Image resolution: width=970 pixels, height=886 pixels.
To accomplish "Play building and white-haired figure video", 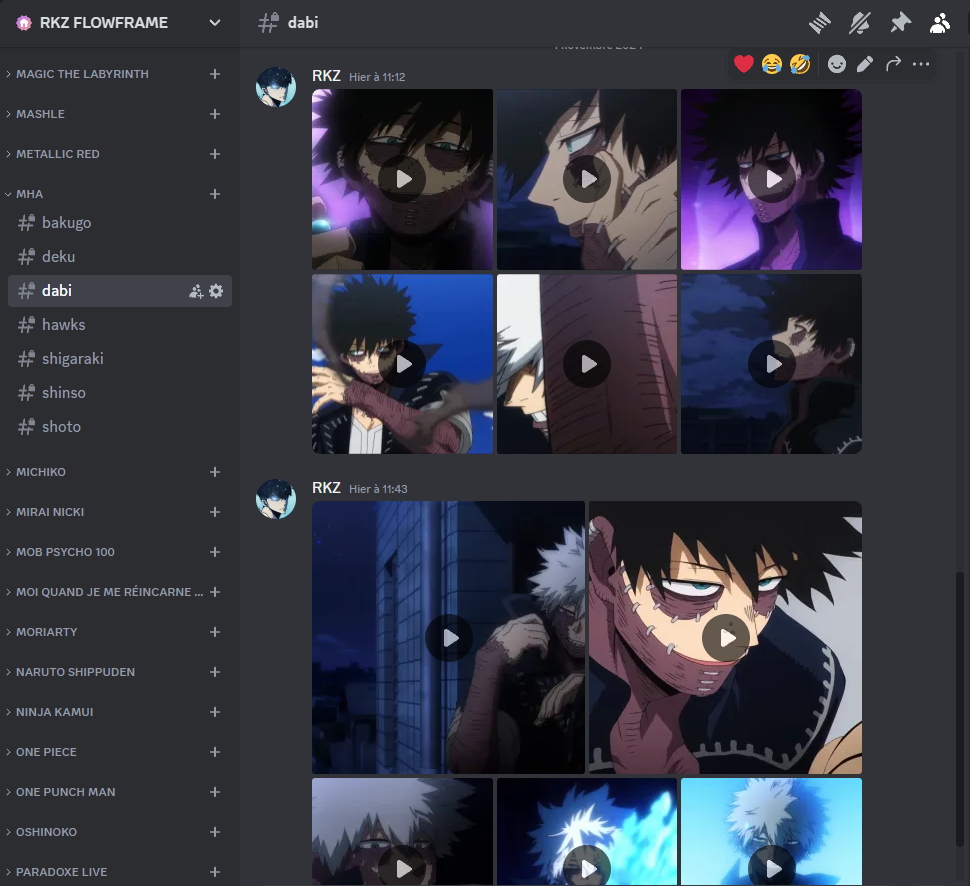I will pyautogui.click(x=449, y=637).
